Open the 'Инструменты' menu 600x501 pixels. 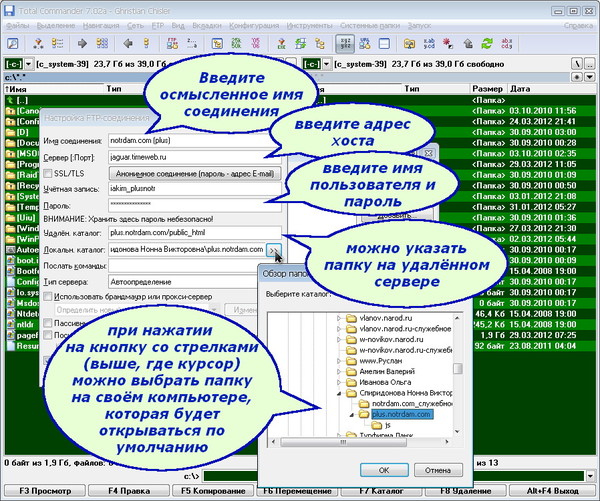[310, 26]
